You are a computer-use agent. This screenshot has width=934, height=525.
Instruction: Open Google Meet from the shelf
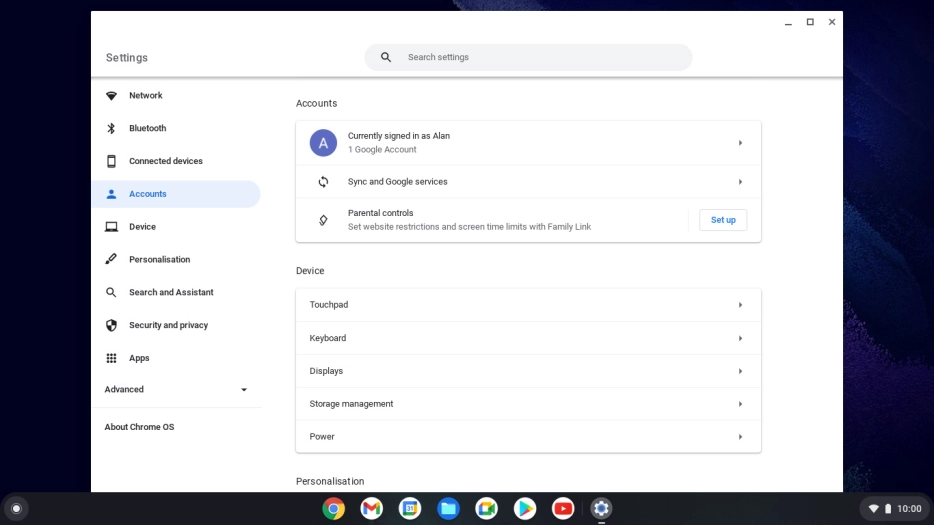tap(487, 508)
